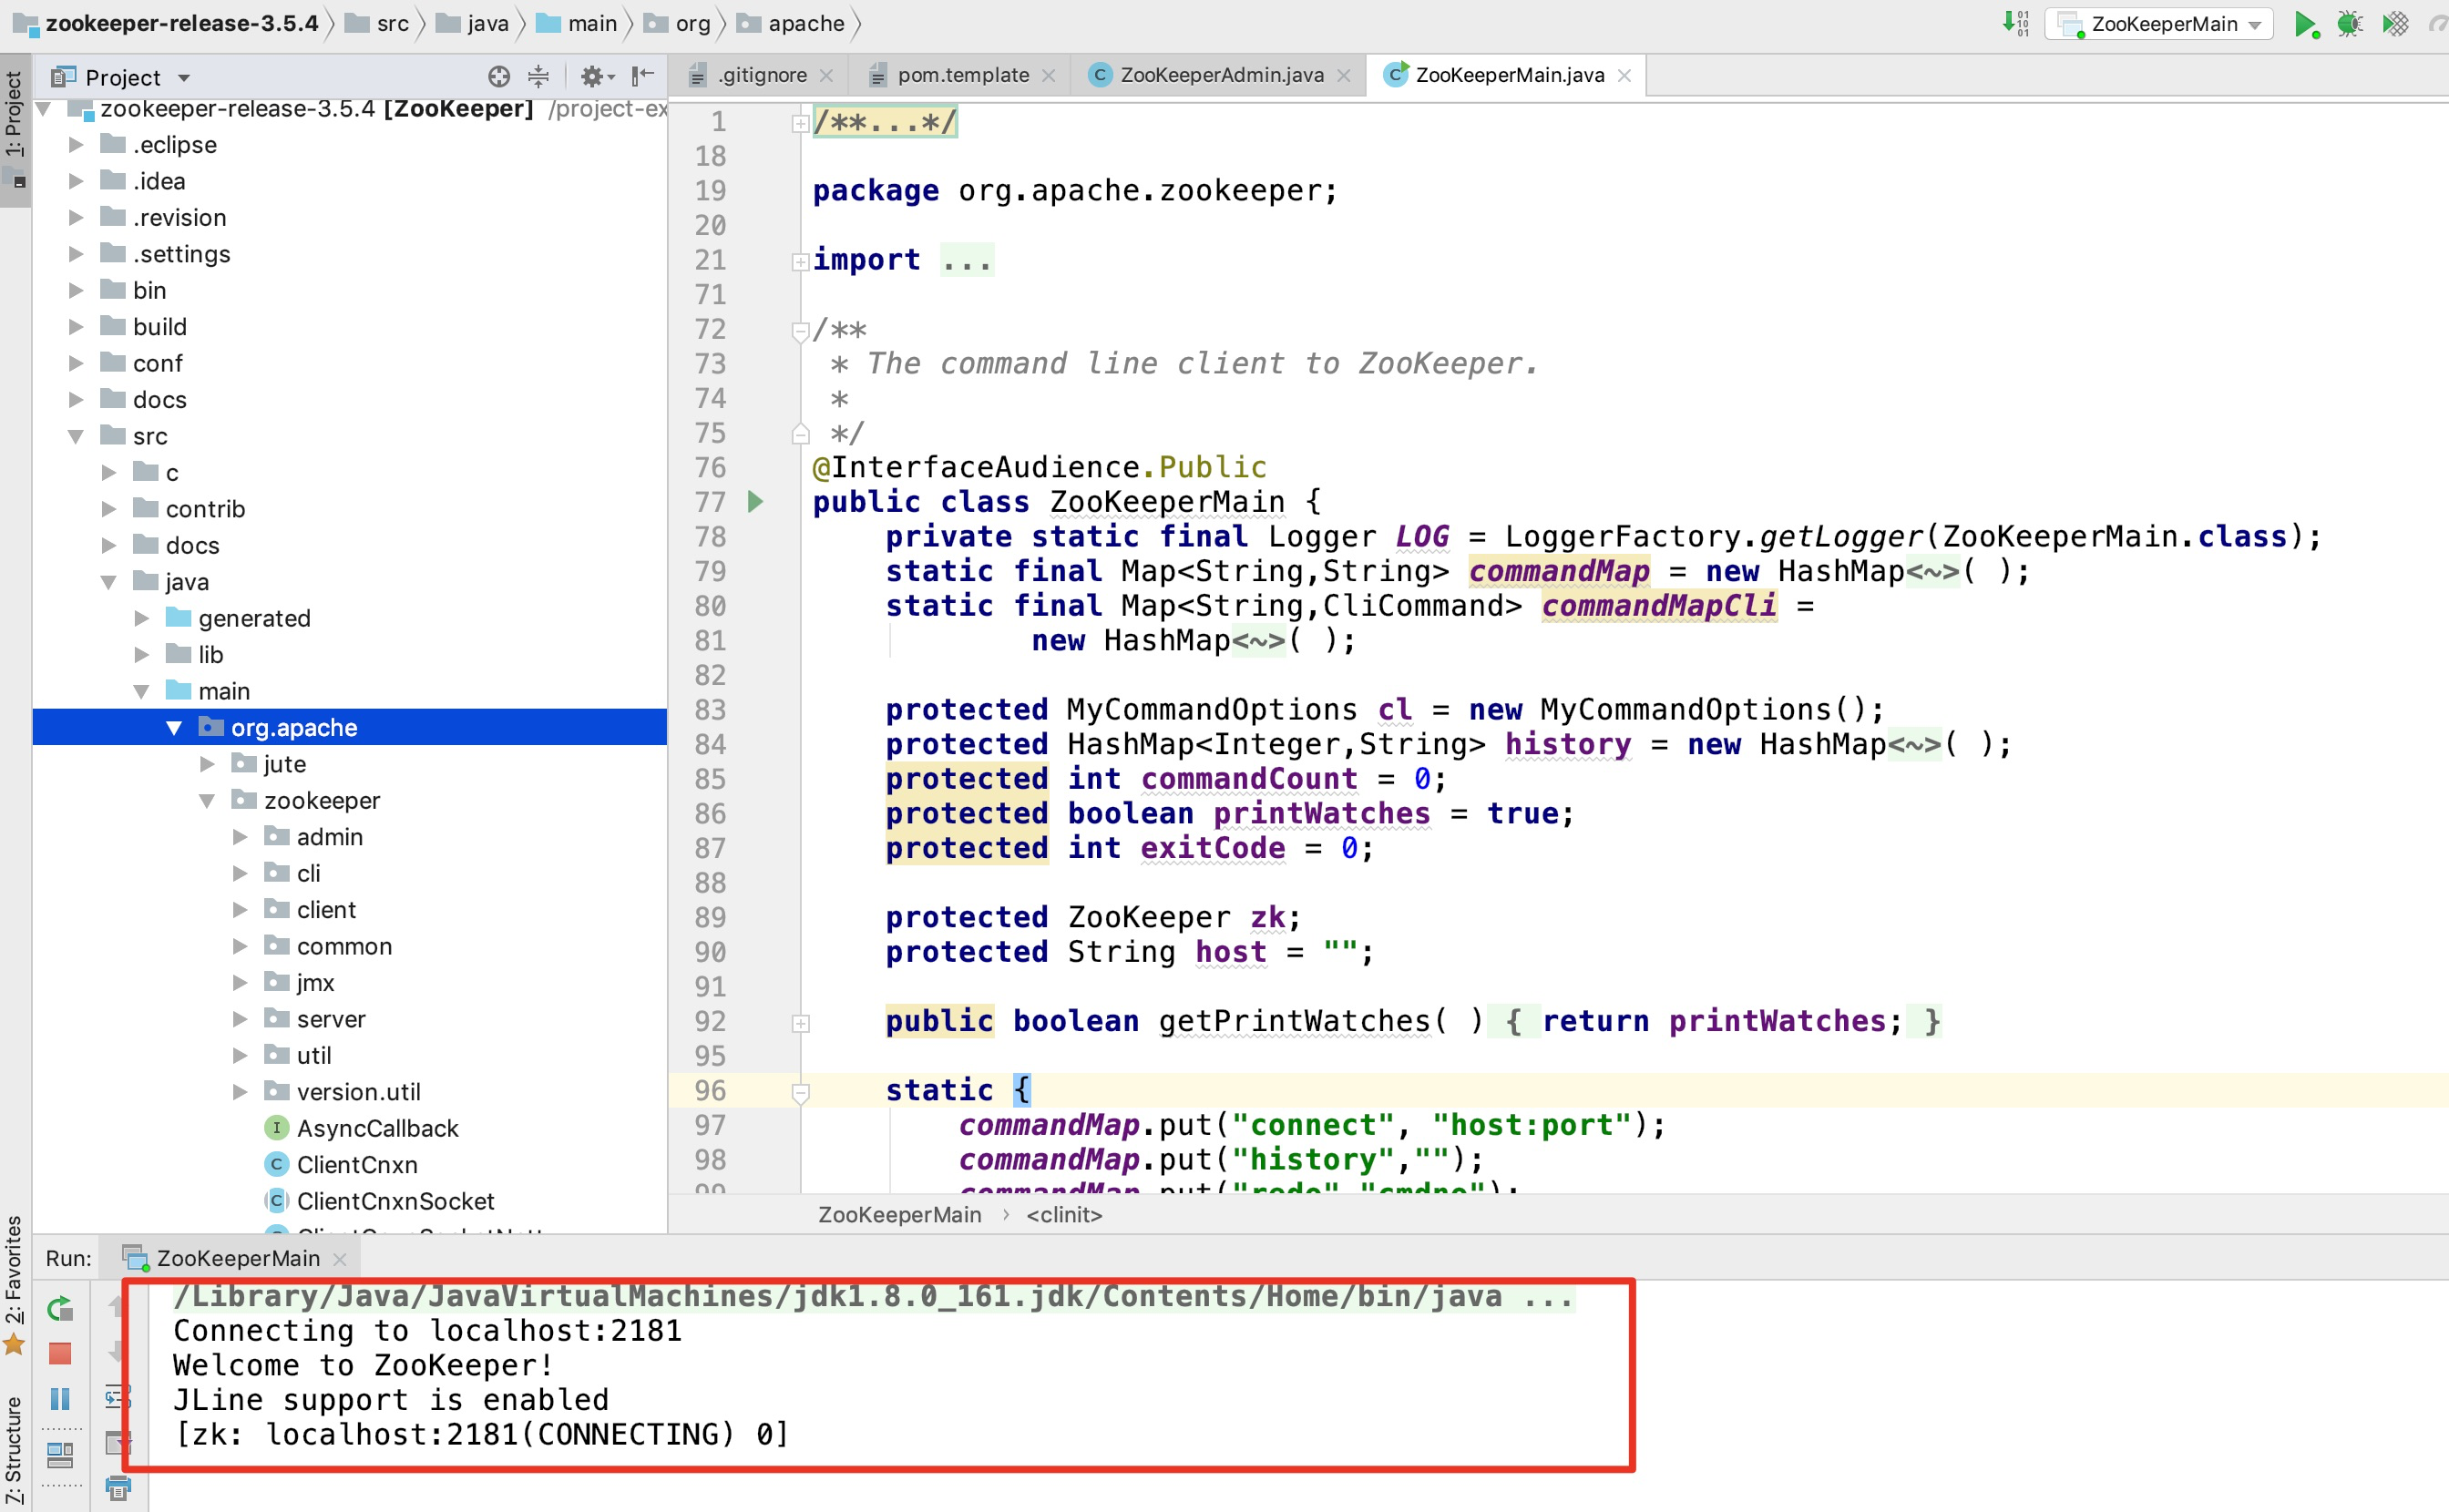Screen dimensions: 2449x1512
Task: Collapse the zookeeper package node
Action: (207, 800)
